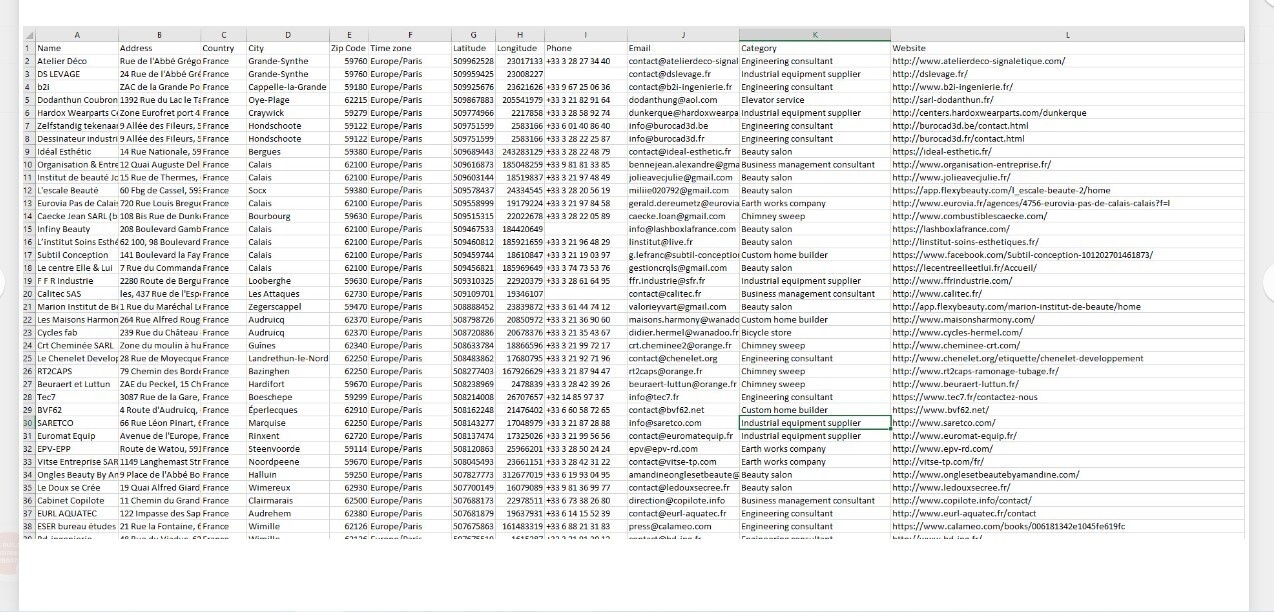
Task: Click phone cell '+33 9 67 25 06 36'
Action: click(x=585, y=87)
